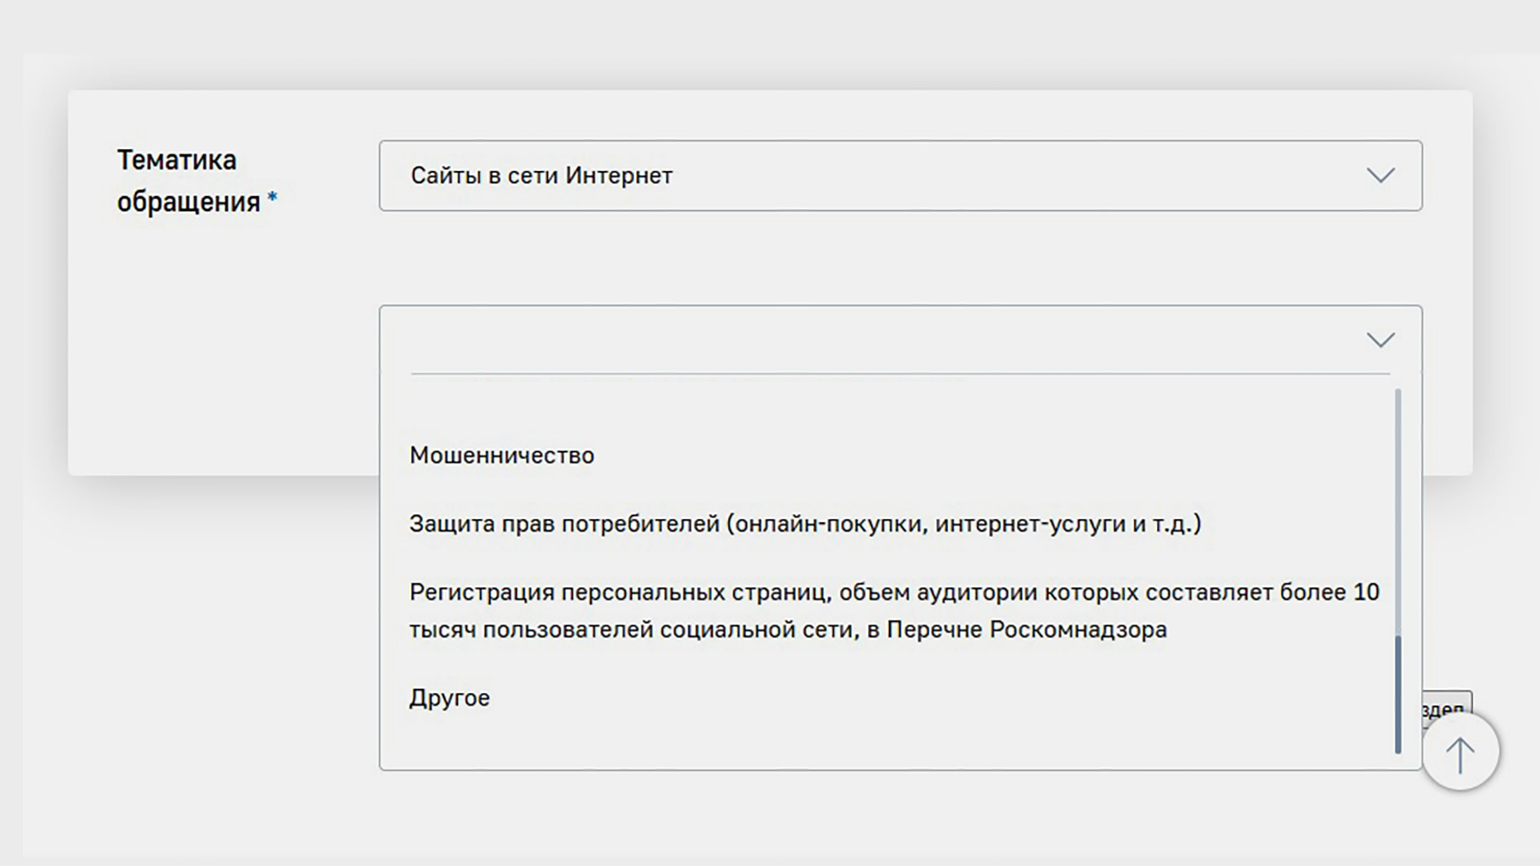Click the partially hidden button behind the list
The width and height of the screenshot is (1540, 866).
[1446, 703]
